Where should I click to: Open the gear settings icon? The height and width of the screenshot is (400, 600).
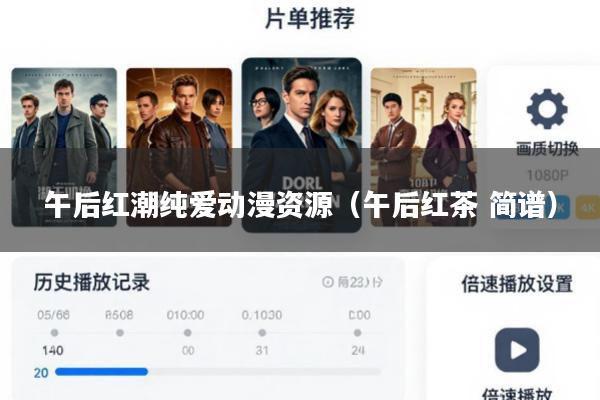[547, 109]
